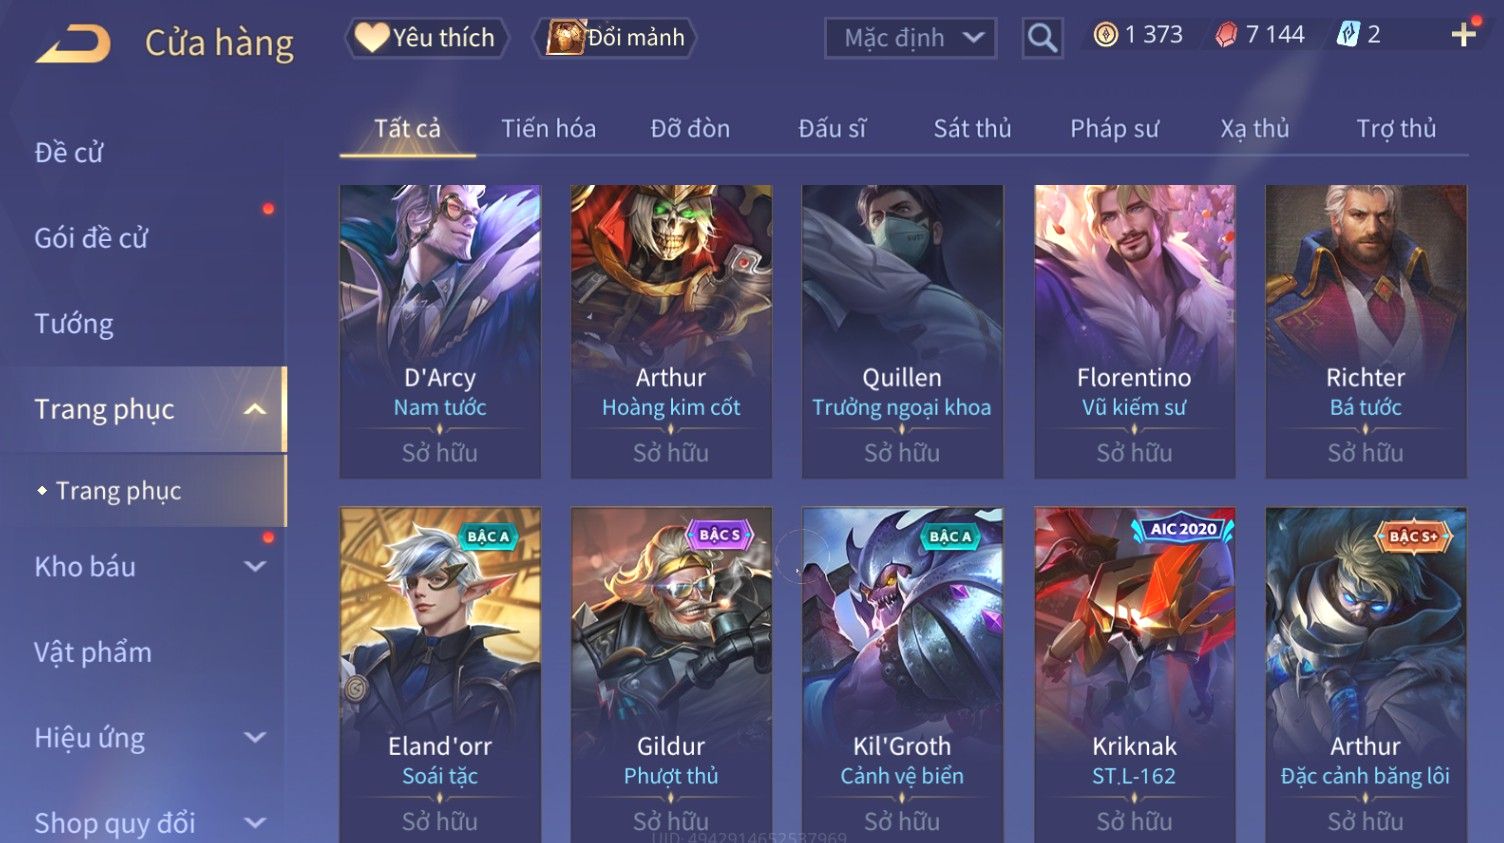Tap the back arrow icon
1504x843 pixels.
click(x=73, y=44)
